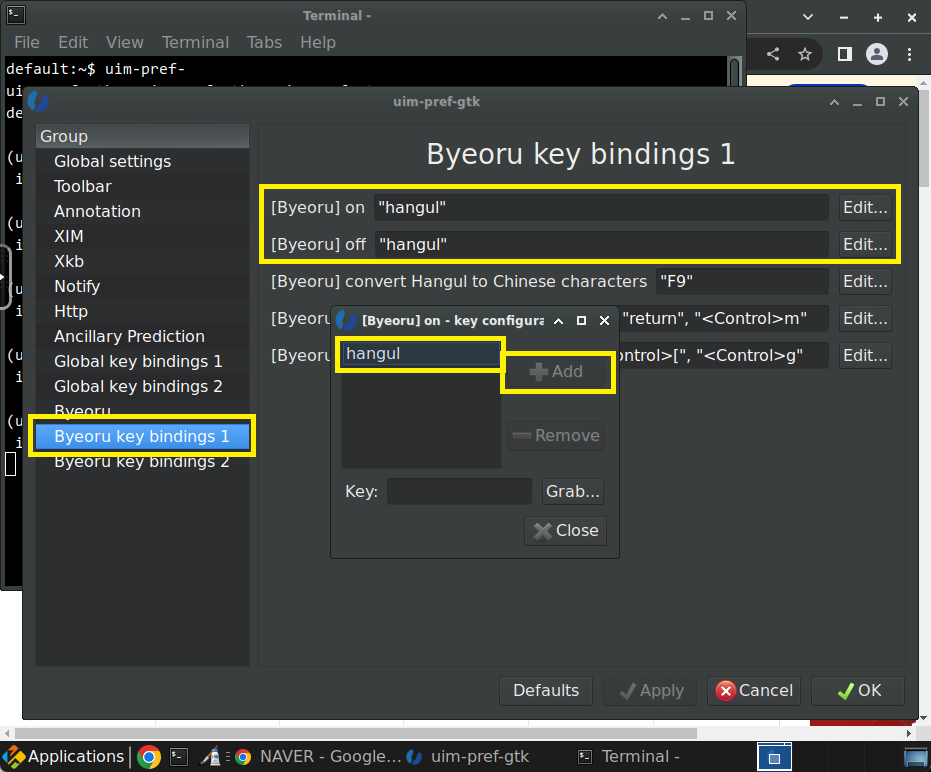Click the Chrome share icon

(x=772, y=55)
